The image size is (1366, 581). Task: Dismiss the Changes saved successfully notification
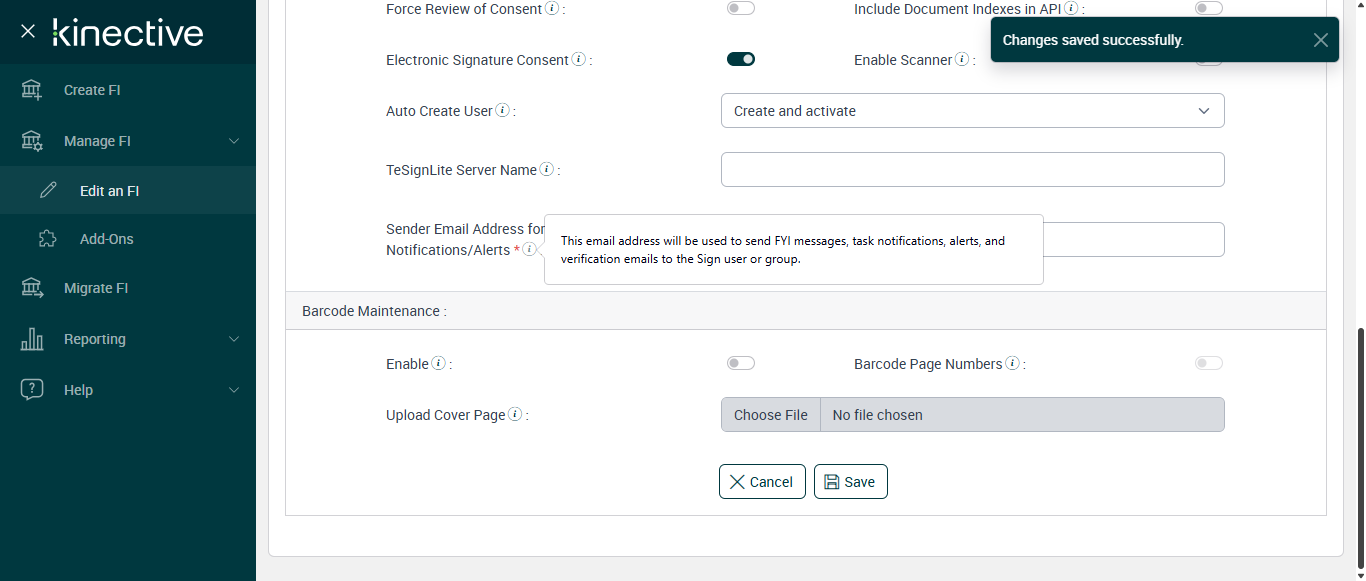click(x=1321, y=40)
